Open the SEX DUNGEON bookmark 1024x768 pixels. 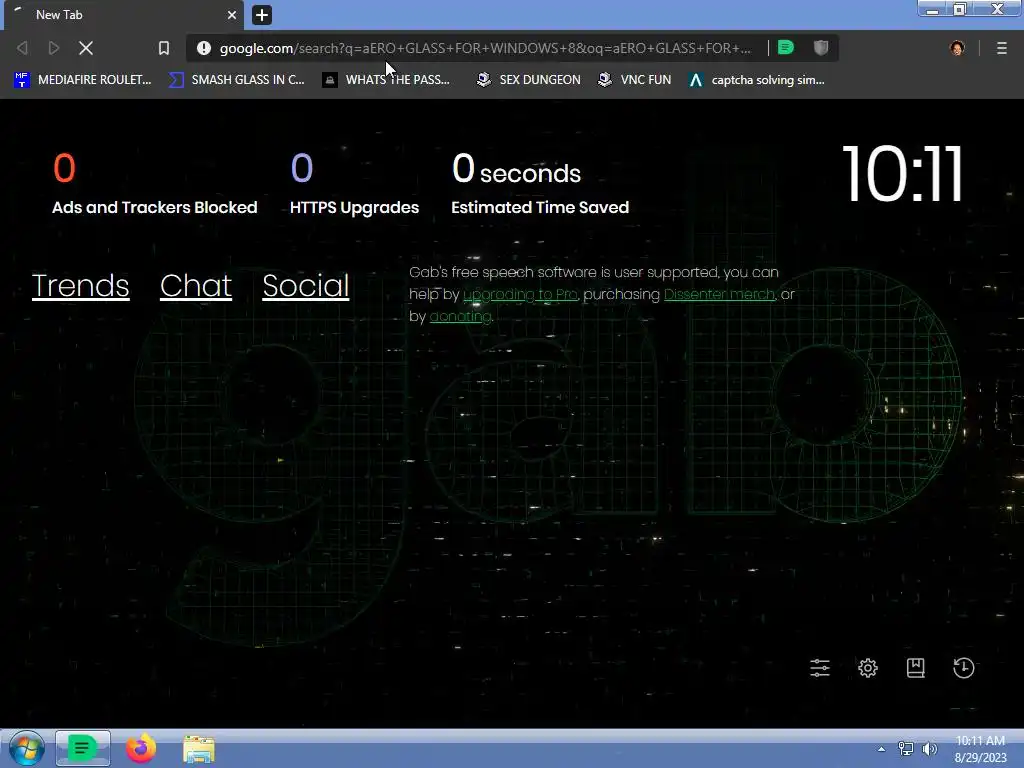[x=528, y=80]
